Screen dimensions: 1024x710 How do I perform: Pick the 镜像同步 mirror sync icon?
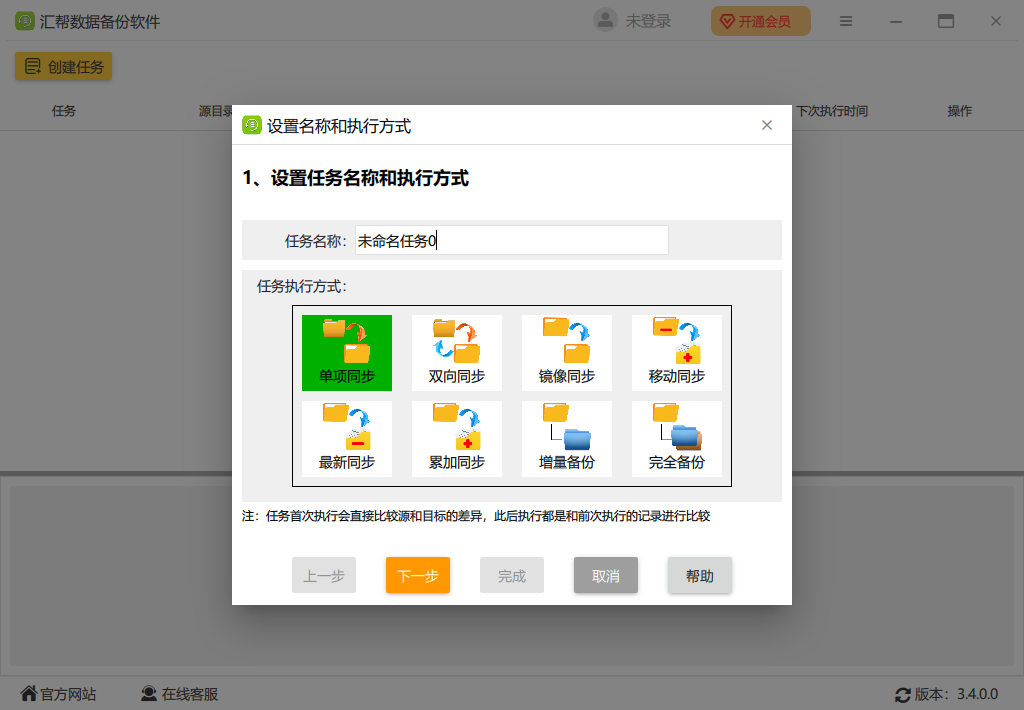(566, 351)
